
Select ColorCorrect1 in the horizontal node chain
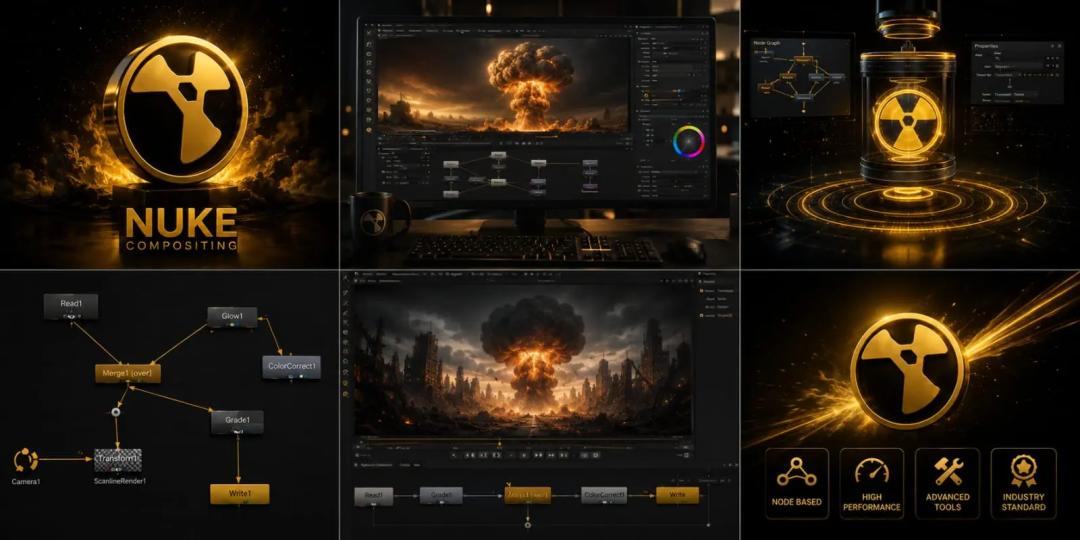(604, 495)
